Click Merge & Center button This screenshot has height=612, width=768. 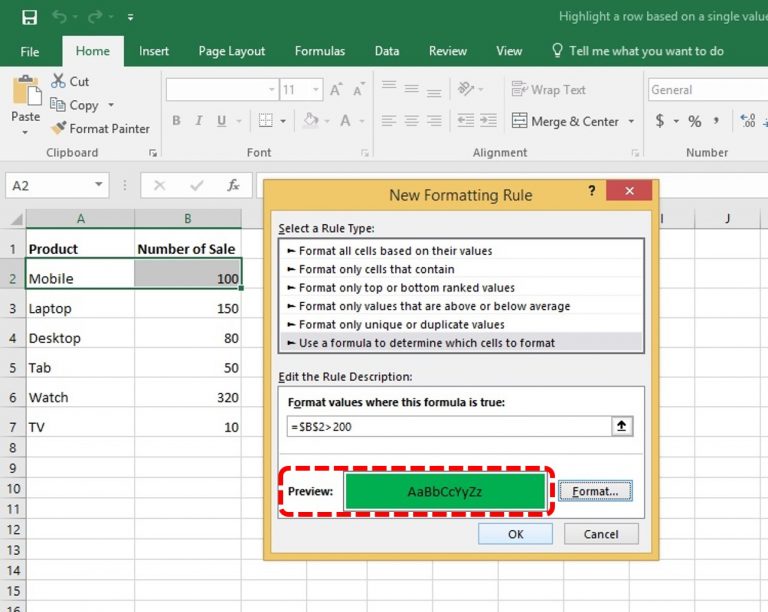[565, 121]
